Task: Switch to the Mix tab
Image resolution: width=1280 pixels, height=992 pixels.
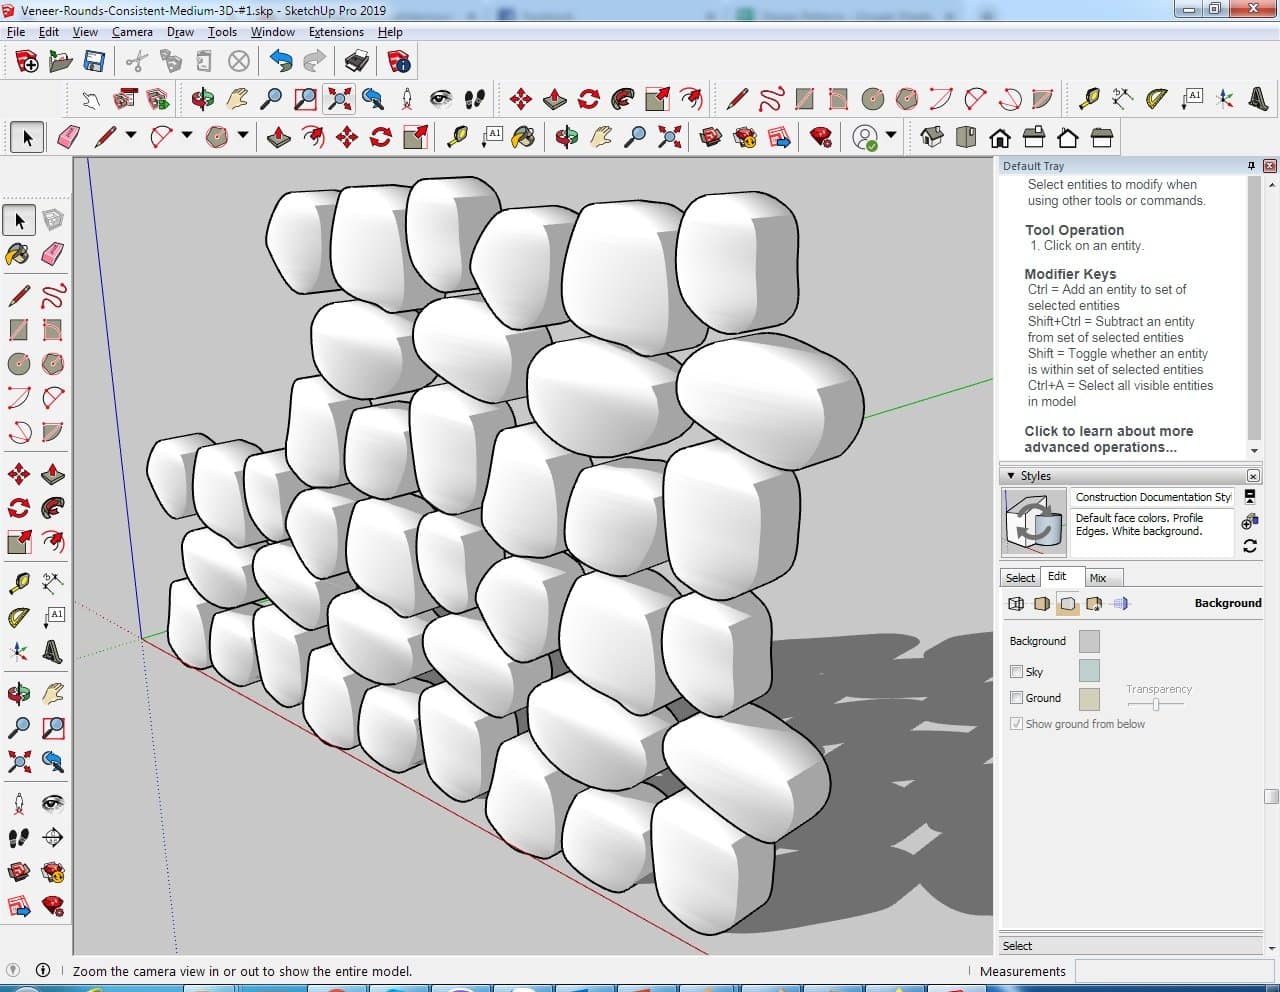Action: point(1098,578)
